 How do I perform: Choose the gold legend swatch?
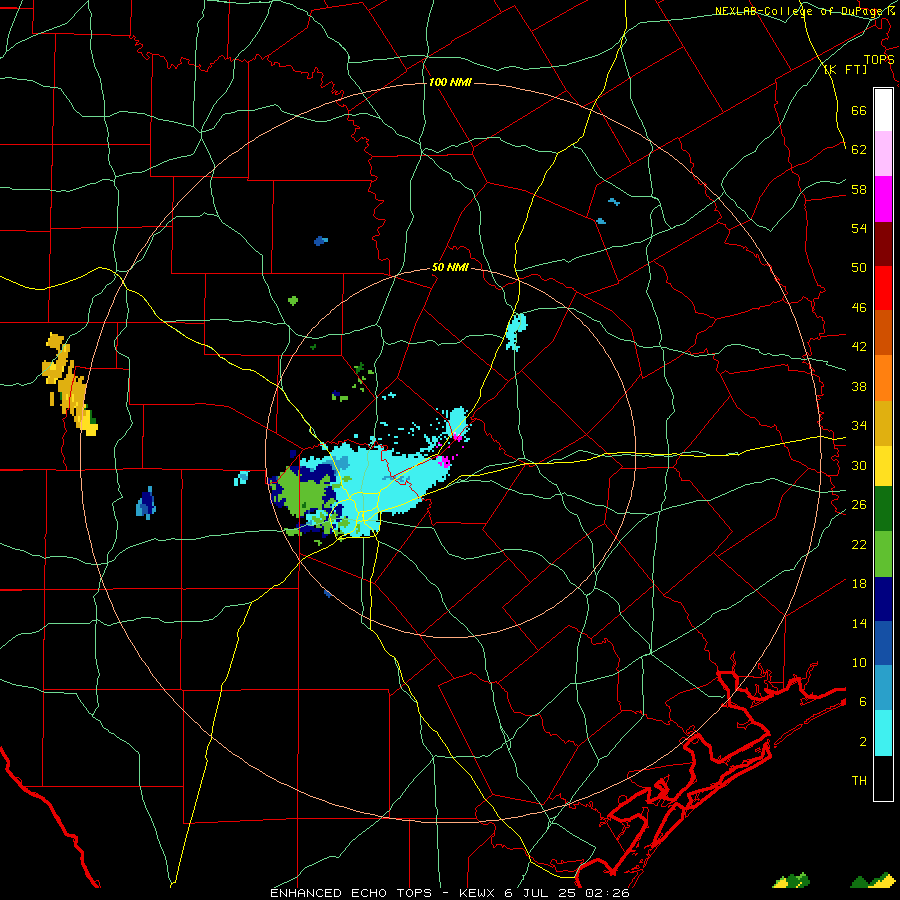[883, 423]
